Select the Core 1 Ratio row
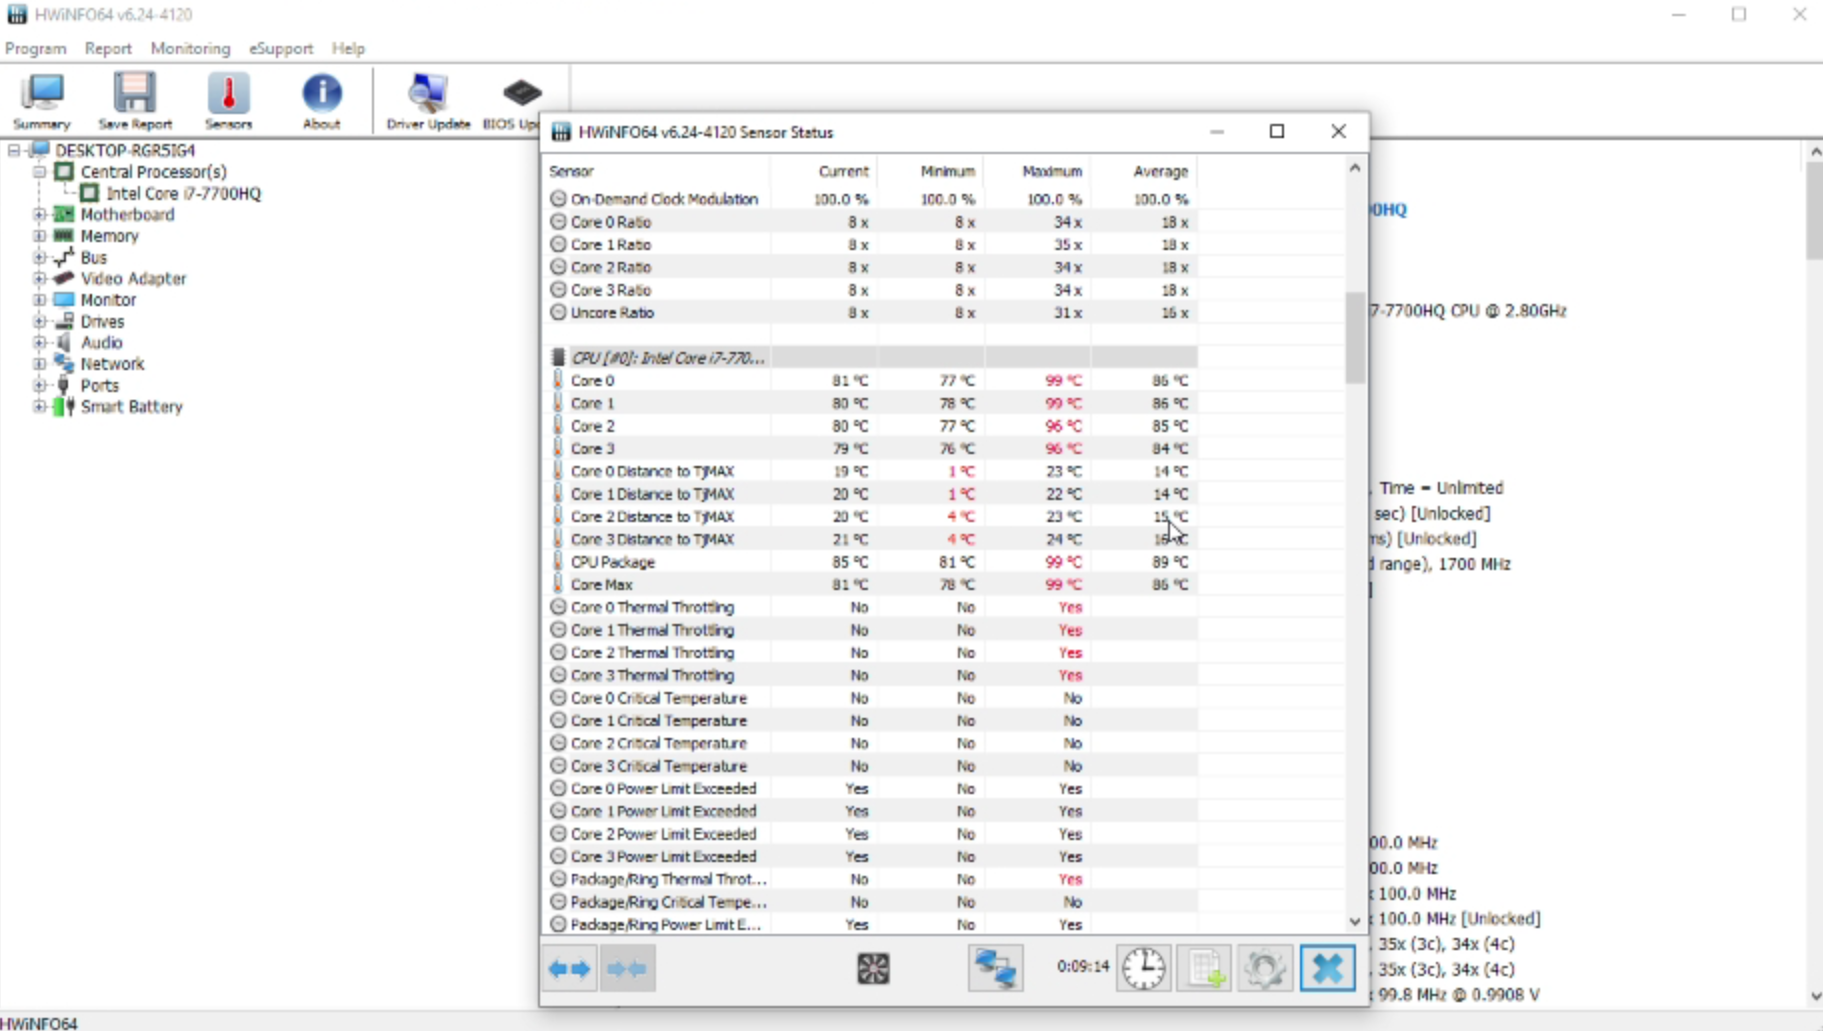 [872, 245]
